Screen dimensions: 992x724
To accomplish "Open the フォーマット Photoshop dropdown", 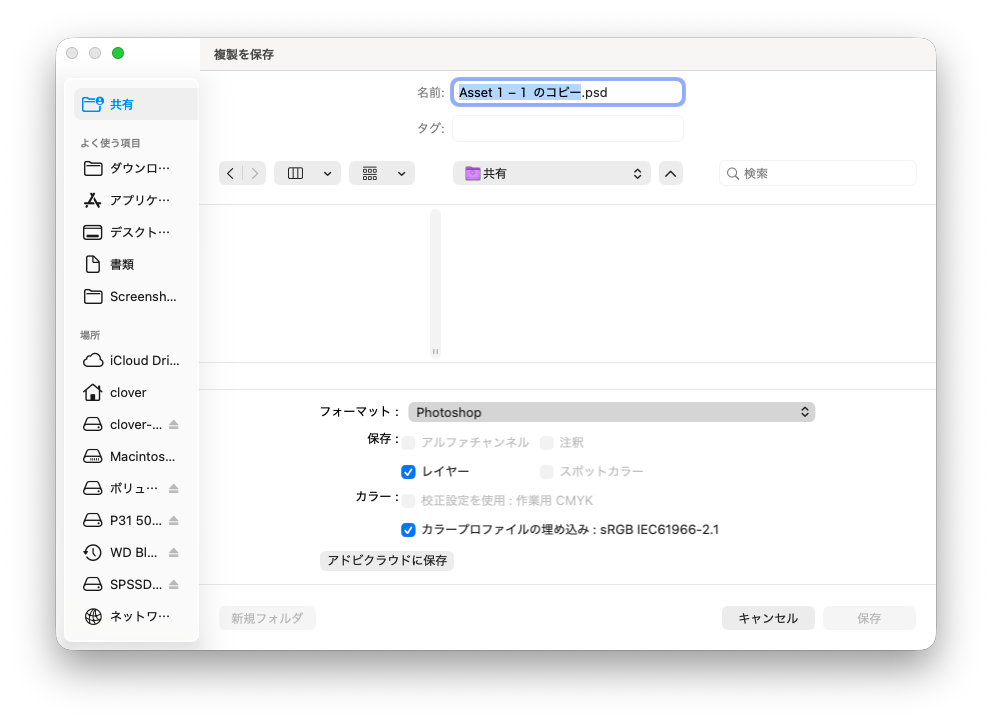I will (611, 412).
